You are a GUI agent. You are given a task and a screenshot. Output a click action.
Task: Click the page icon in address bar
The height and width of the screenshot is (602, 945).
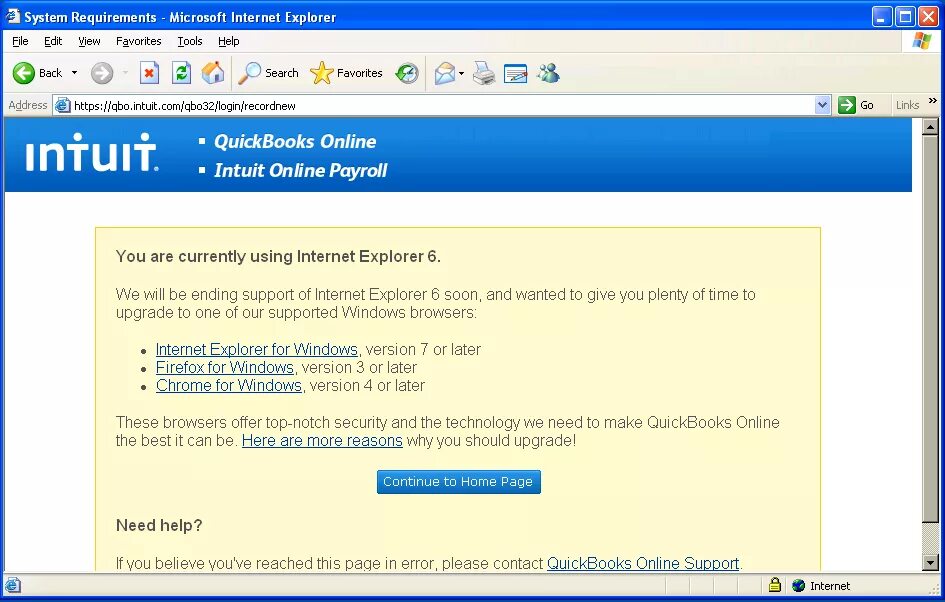(63, 105)
